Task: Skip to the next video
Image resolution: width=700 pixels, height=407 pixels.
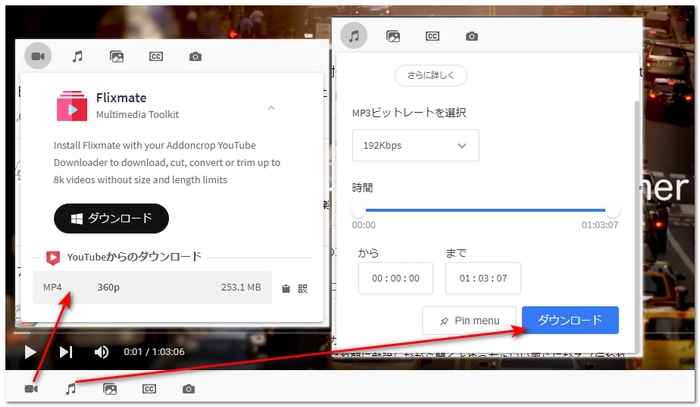Action: click(65, 351)
